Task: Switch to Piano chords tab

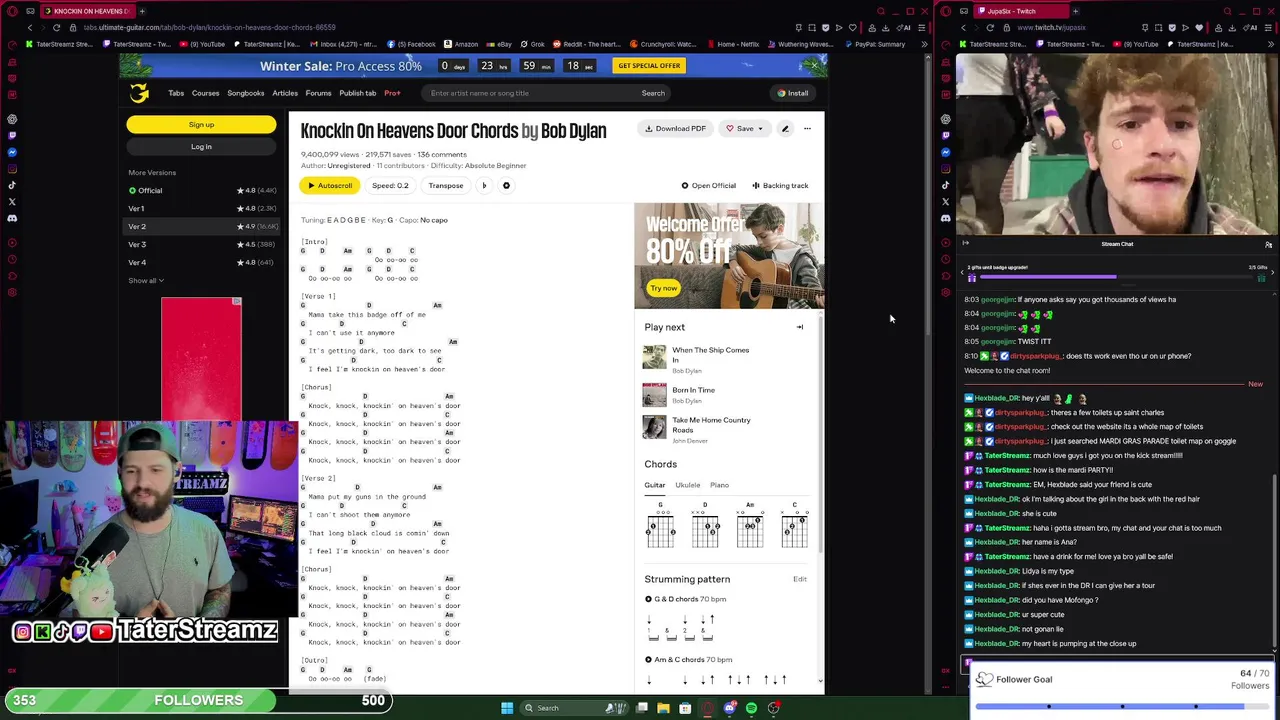Action: click(719, 485)
